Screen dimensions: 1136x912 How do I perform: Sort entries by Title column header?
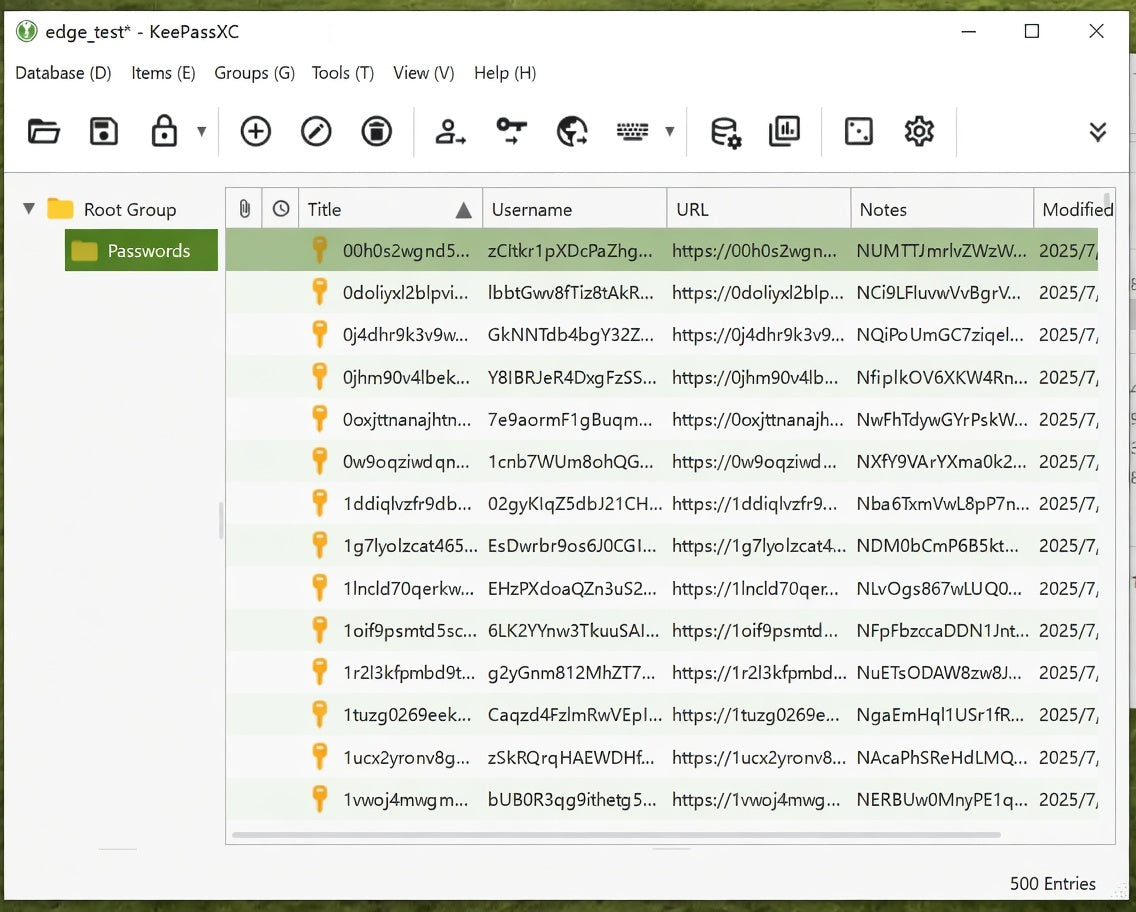(x=390, y=209)
